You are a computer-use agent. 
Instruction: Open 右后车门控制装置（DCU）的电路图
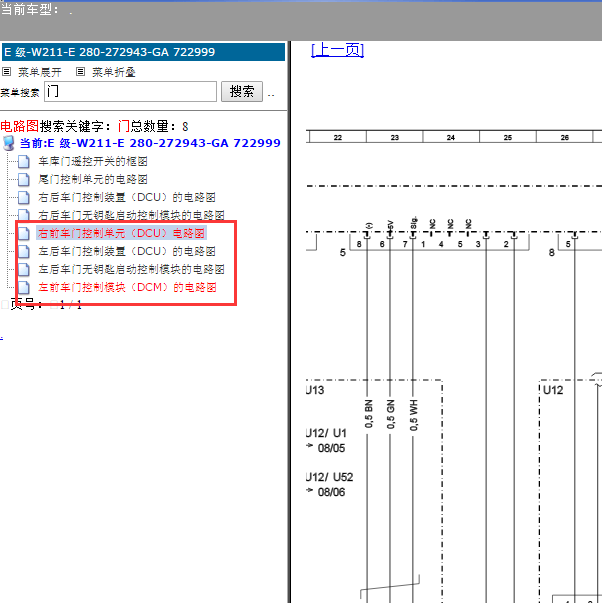(x=127, y=198)
